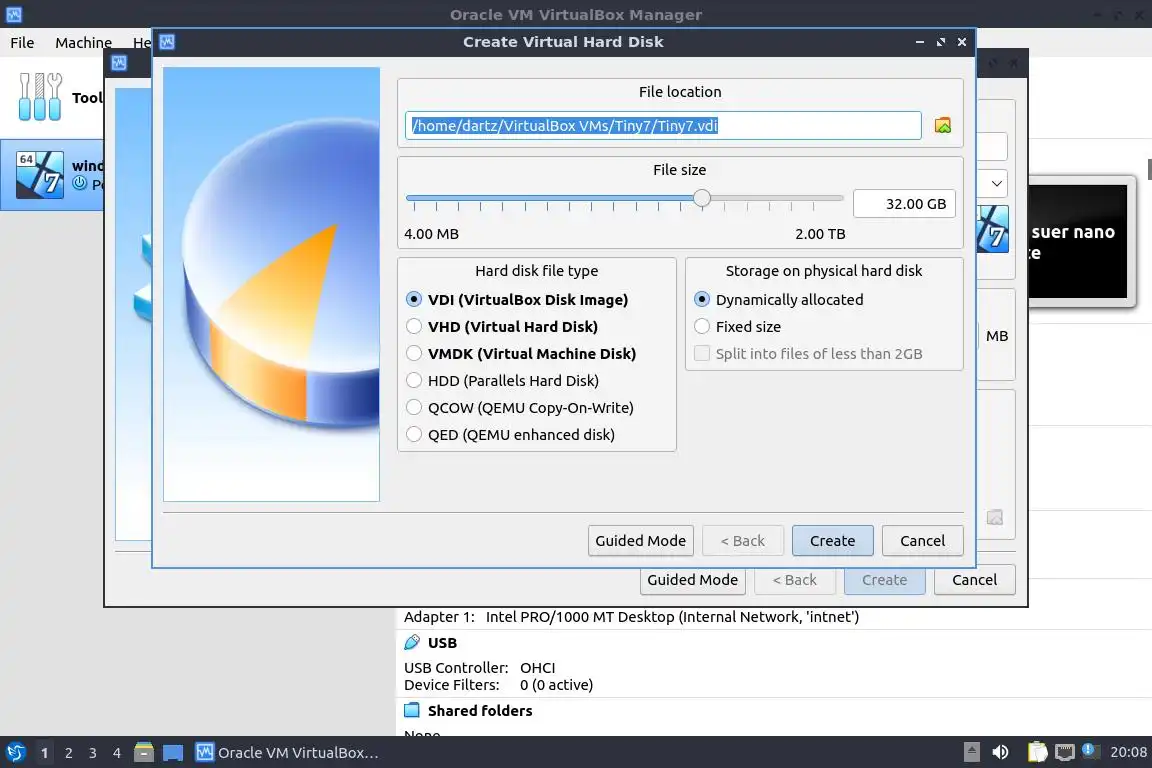Click the Tools screwdriver and wrench icon
The image size is (1152, 768).
pos(40,96)
